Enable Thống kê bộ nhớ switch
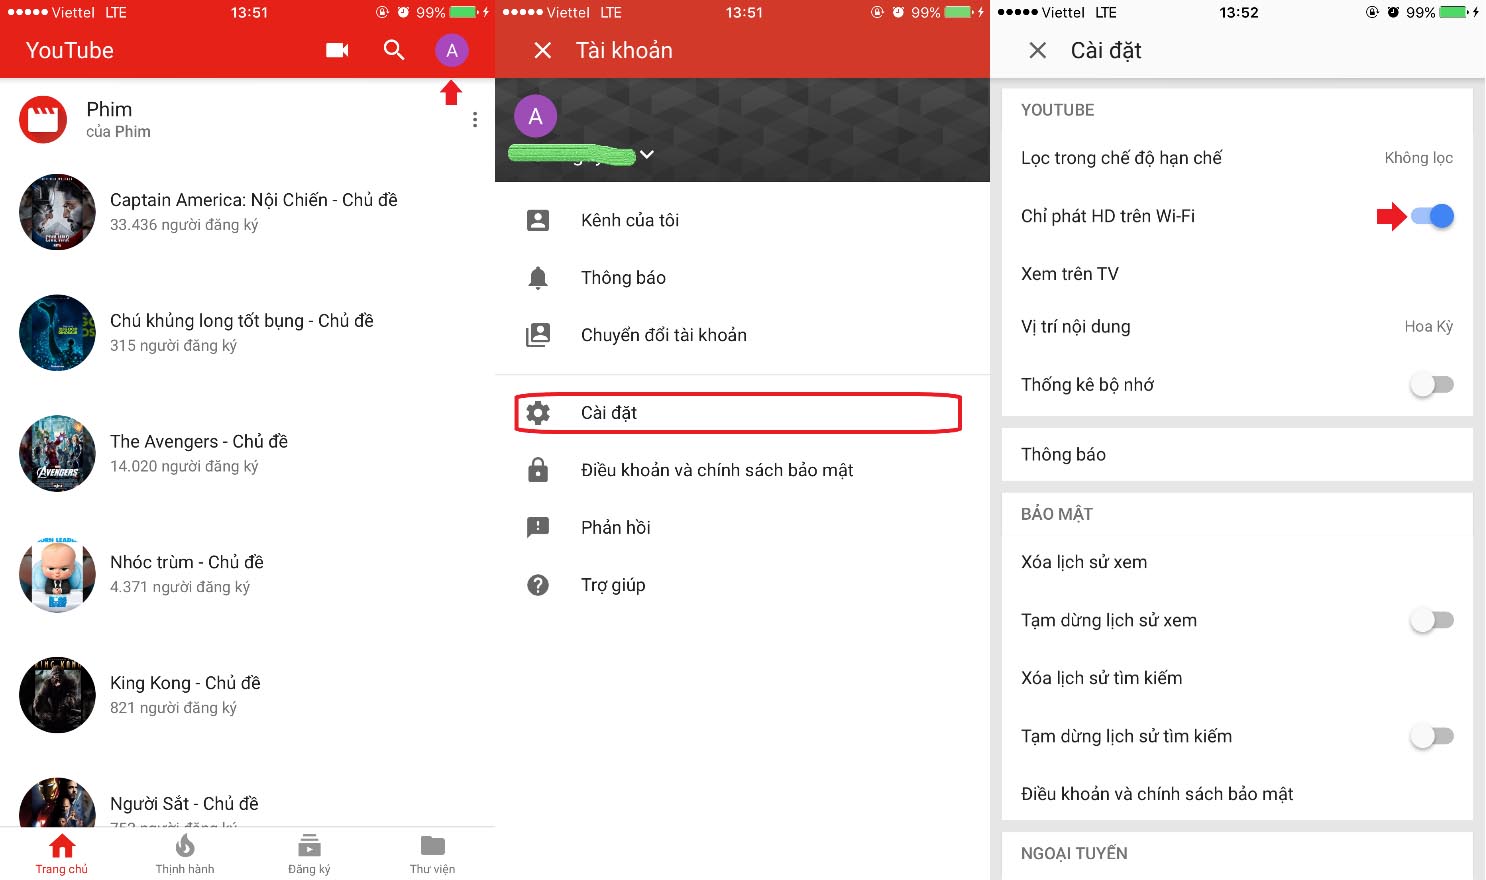This screenshot has width=1486, height=880. coord(1431,385)
